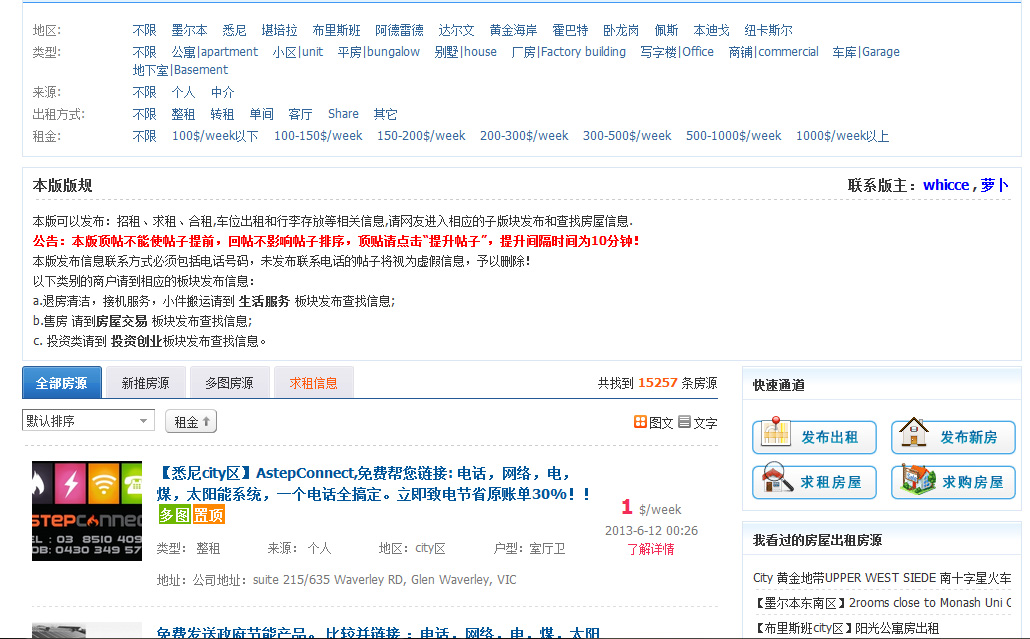This screenshot has height=639, width=1030.
Task: Click 不限 in the 租金 row
Action: coord(145,136)
